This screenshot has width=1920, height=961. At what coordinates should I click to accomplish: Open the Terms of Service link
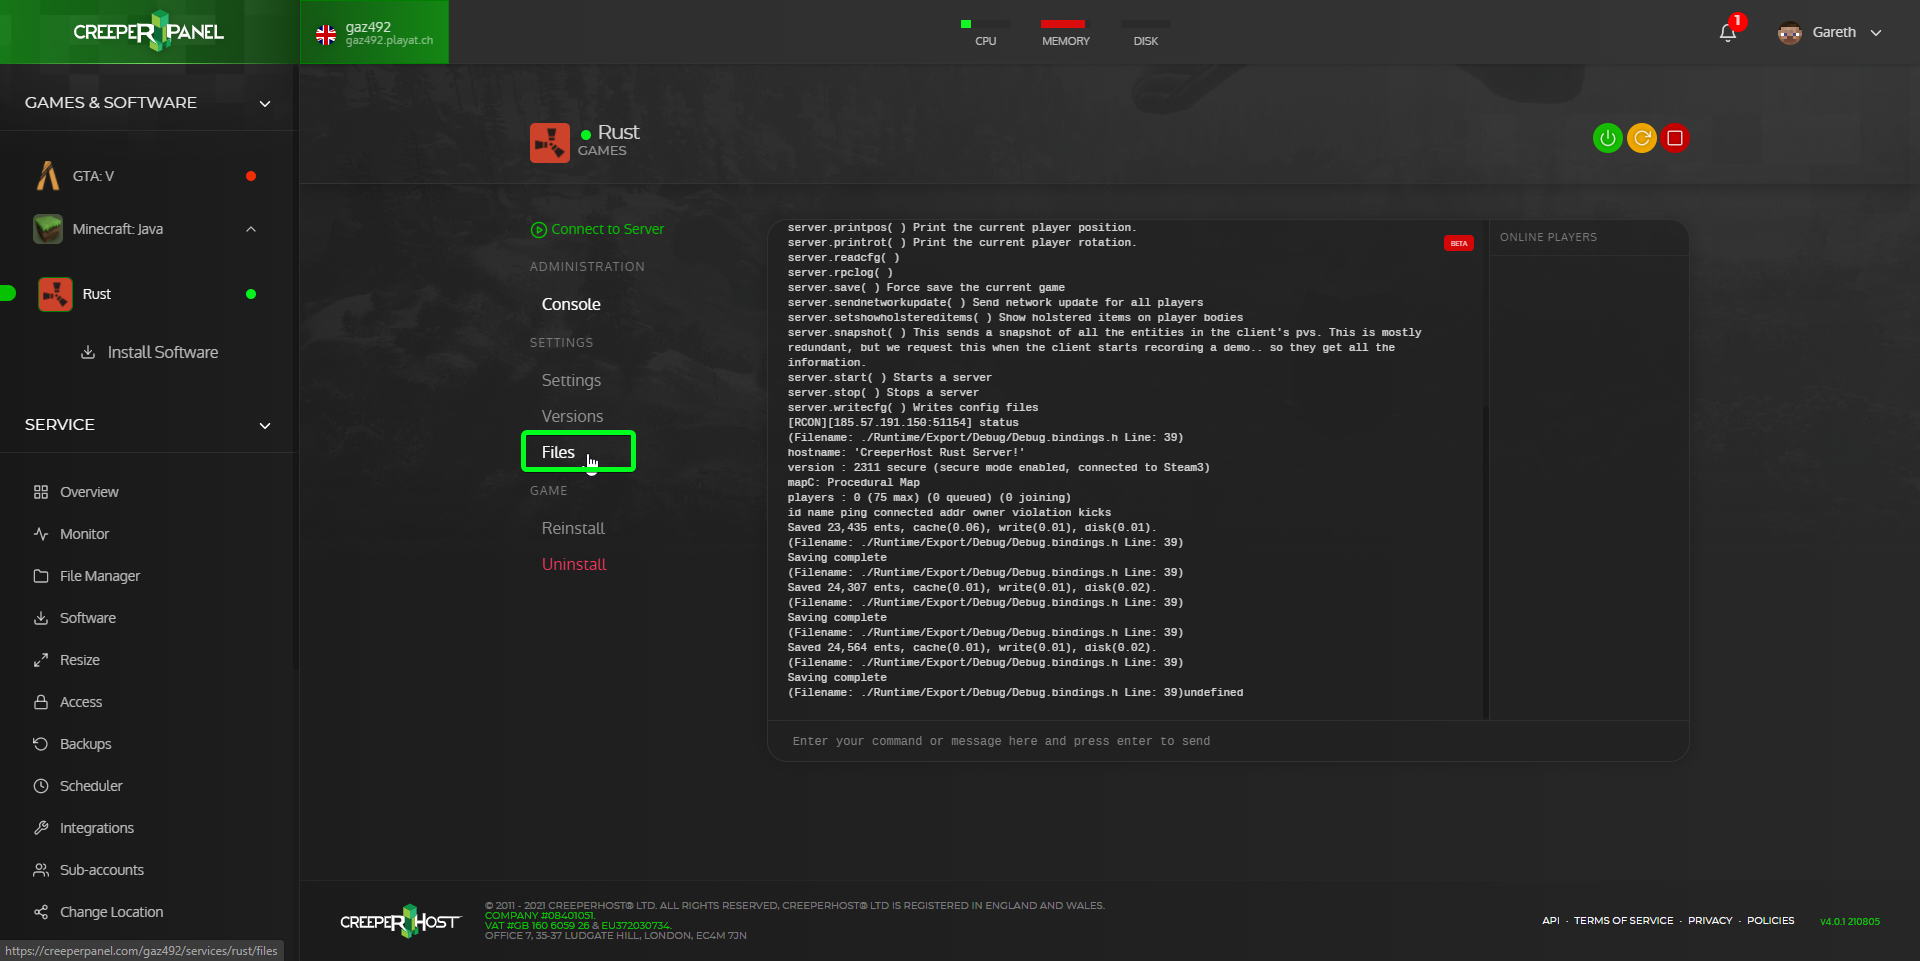click(1623, 920)
